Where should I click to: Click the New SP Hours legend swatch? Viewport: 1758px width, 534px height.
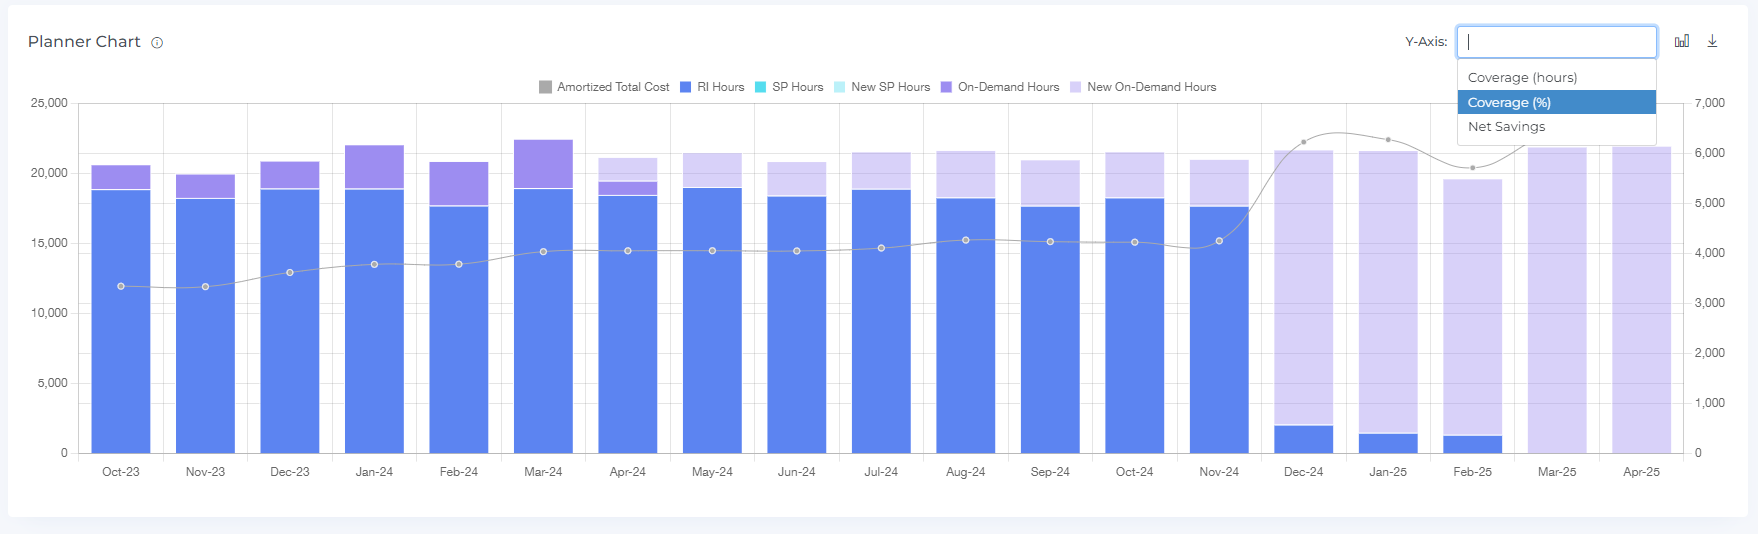click(x=840, y=88)
